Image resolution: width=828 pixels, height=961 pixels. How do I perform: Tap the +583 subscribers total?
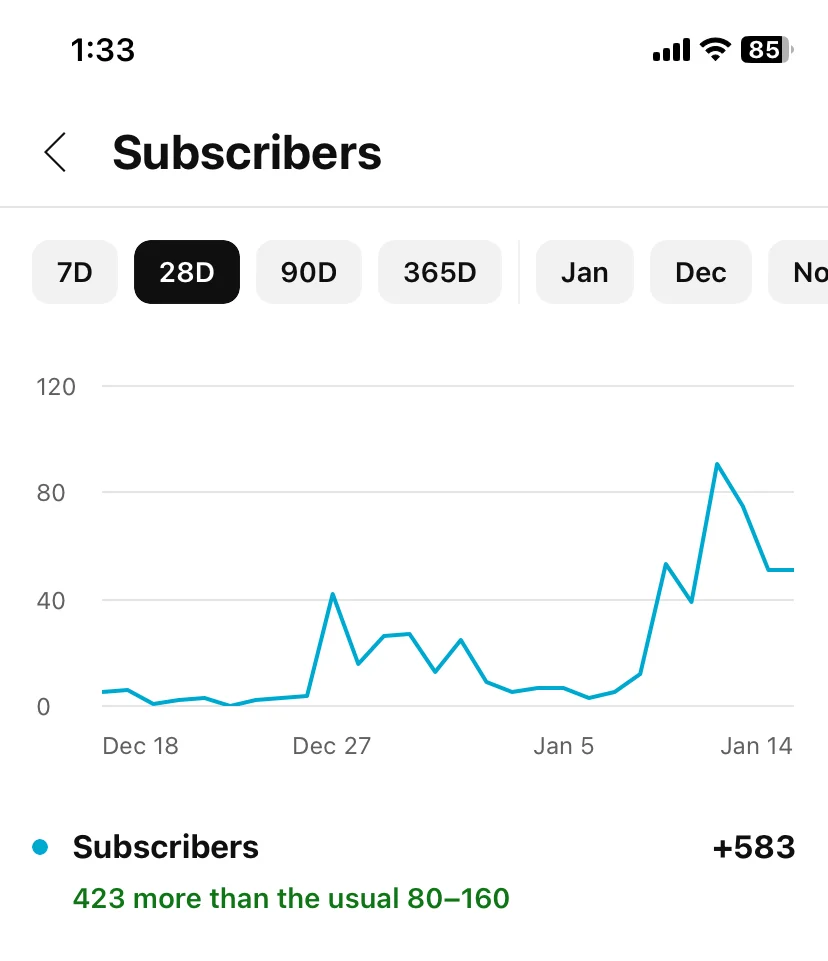(x=754, y=848)
